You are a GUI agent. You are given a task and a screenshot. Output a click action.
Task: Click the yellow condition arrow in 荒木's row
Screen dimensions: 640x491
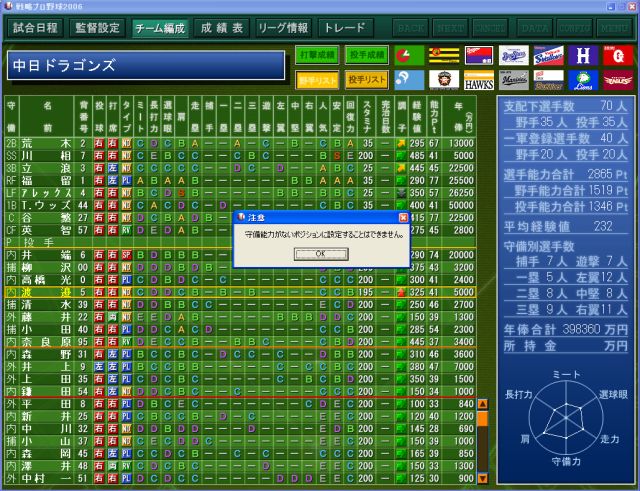(401, 144)
